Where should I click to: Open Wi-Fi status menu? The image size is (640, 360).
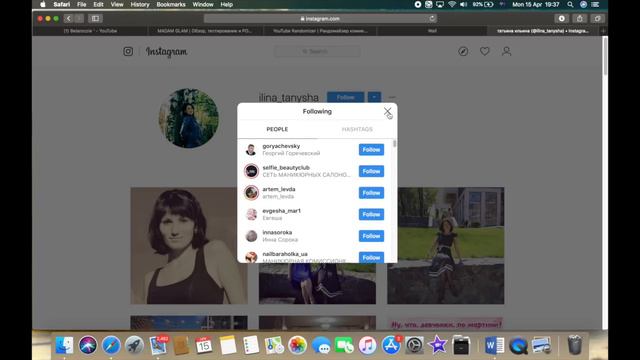452,4
